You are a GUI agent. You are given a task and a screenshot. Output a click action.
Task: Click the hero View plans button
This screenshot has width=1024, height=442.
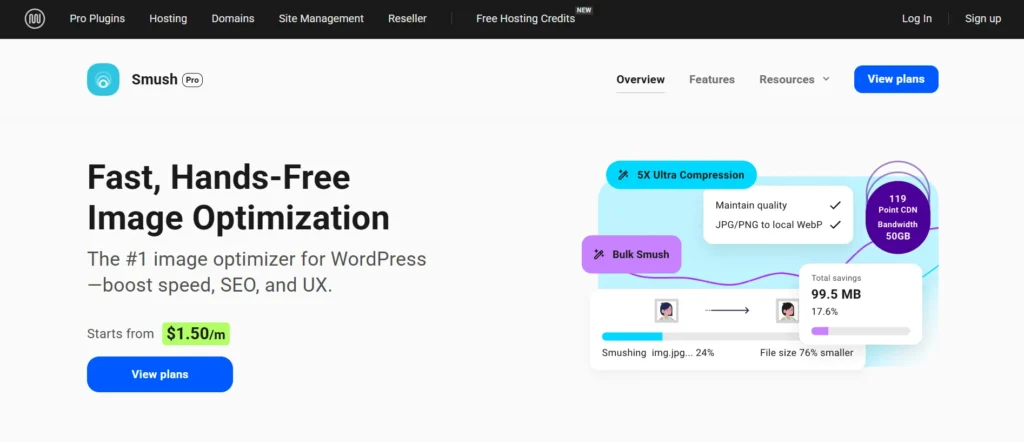tap(160, 374)
